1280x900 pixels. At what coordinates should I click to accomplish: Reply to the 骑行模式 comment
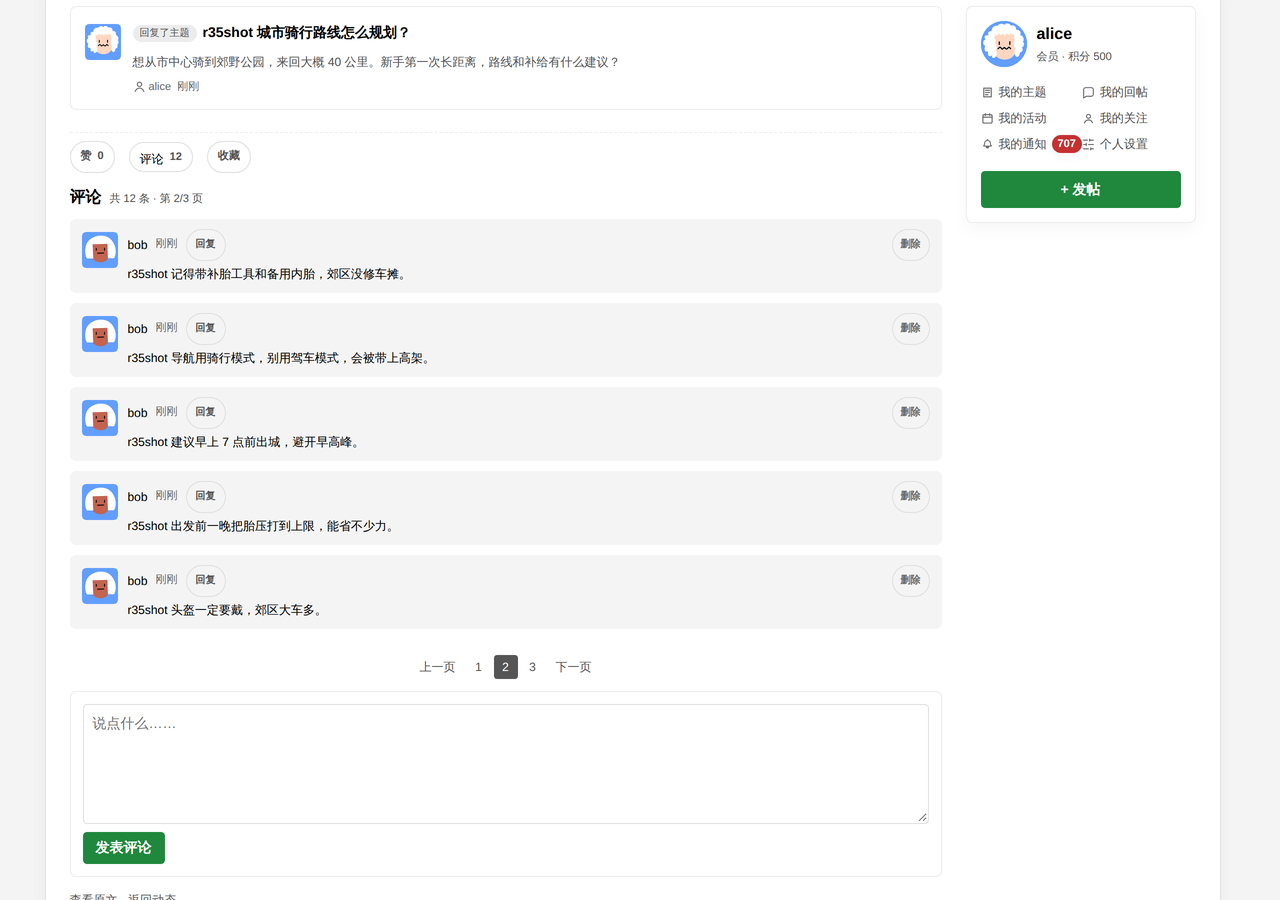tap(206, 329)
